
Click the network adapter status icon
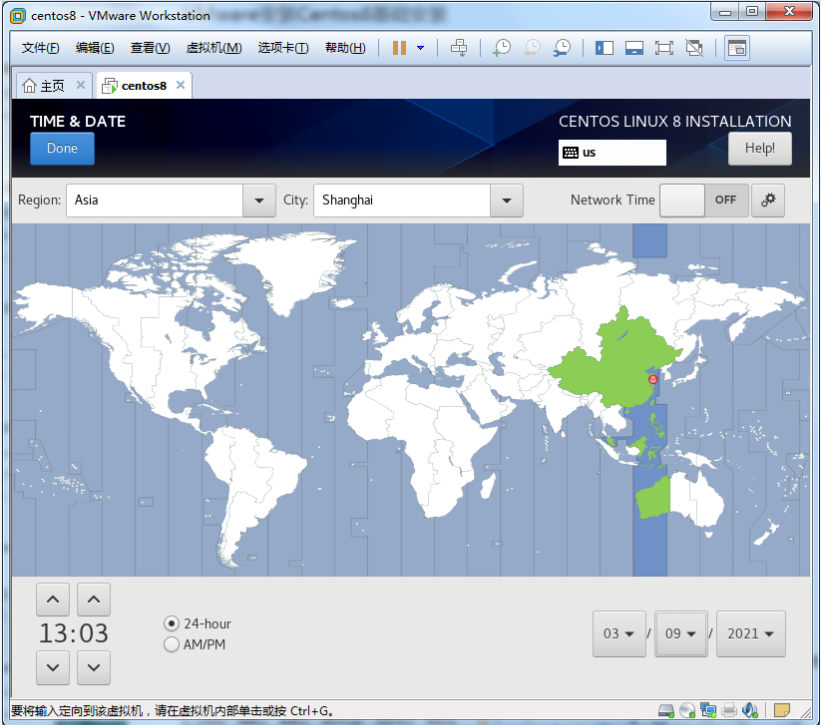pos(708,710)
